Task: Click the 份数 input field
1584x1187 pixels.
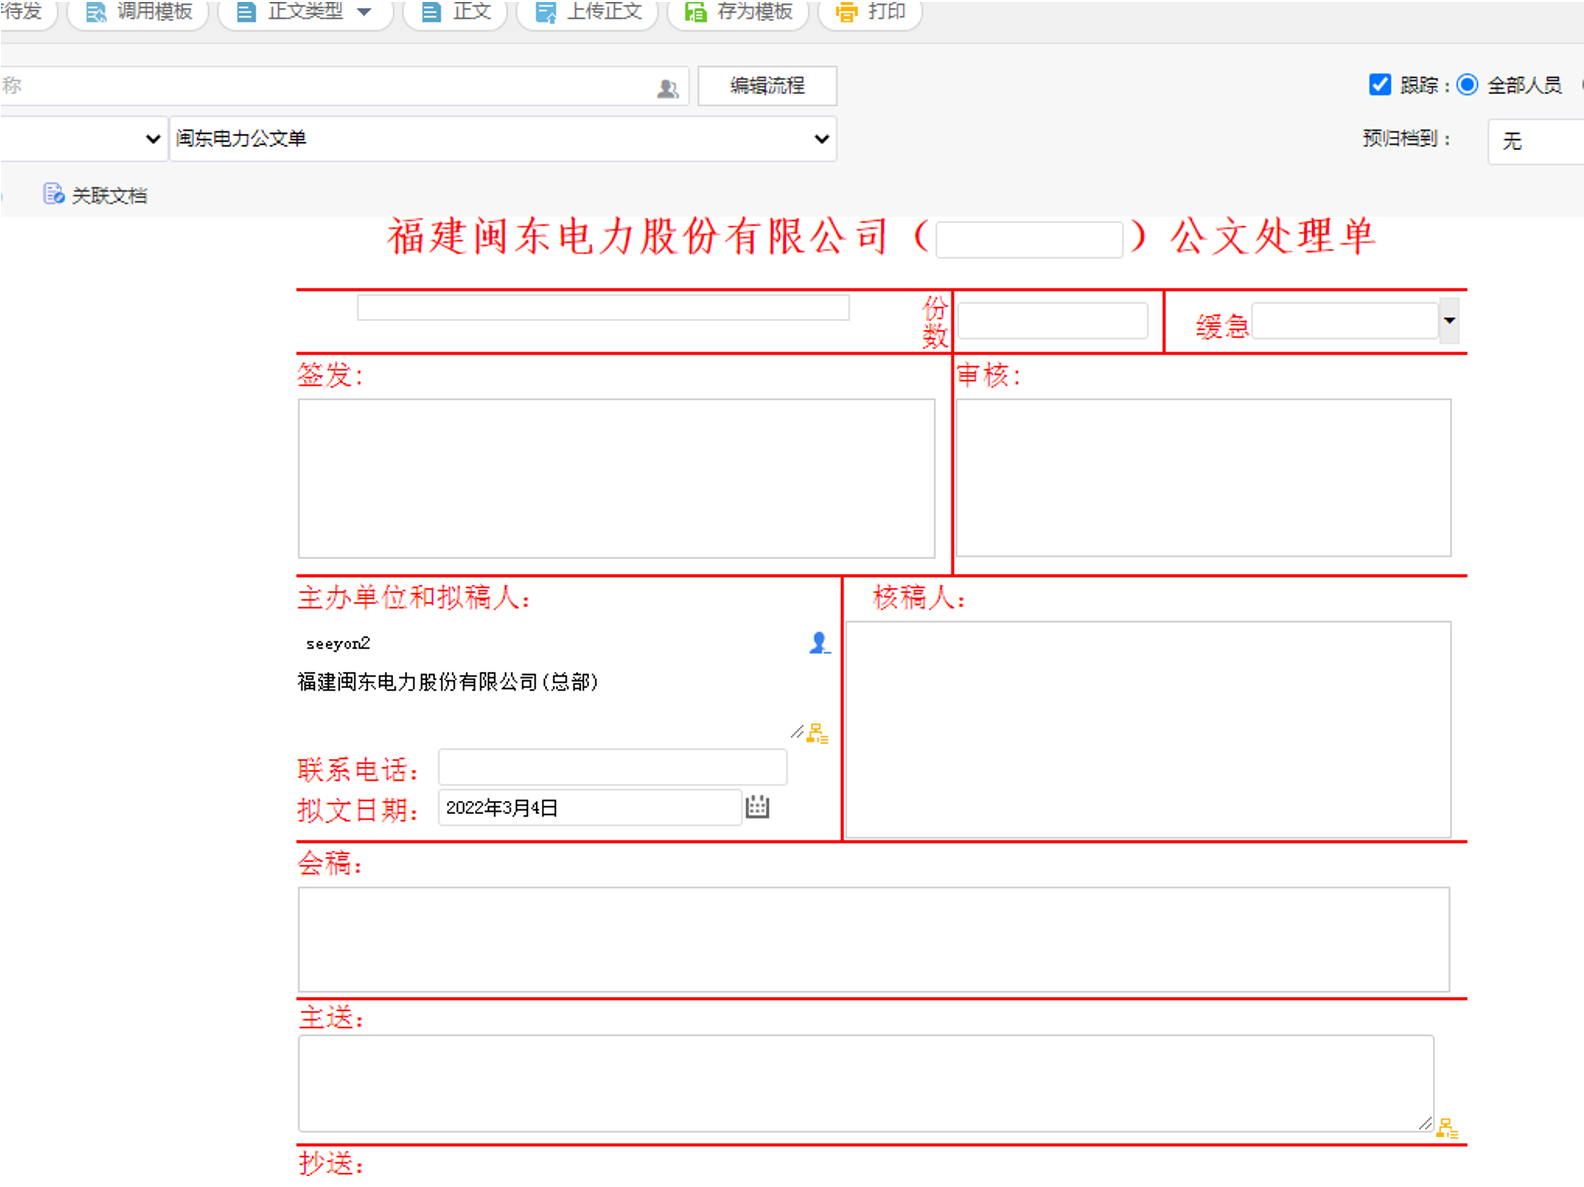Action: click(x=1052, y=321)
